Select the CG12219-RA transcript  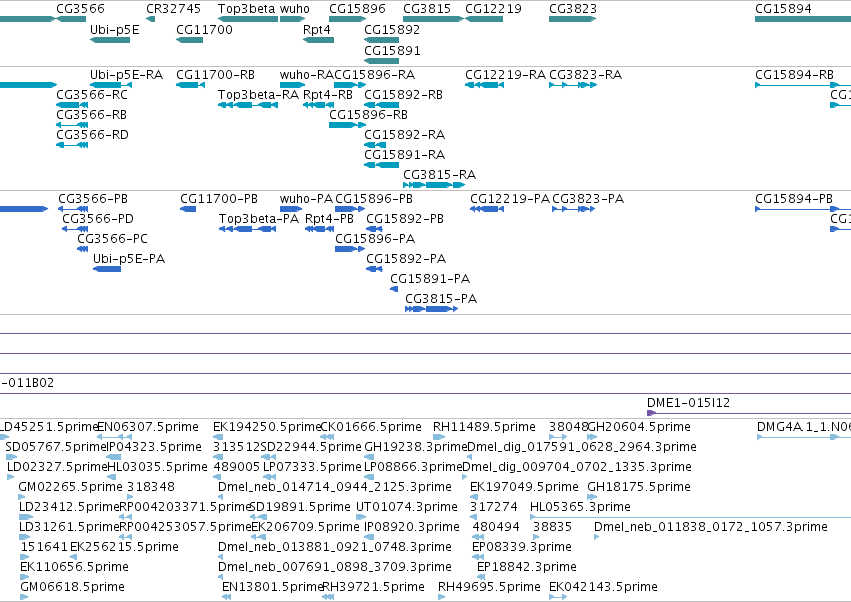coord(505,75)
